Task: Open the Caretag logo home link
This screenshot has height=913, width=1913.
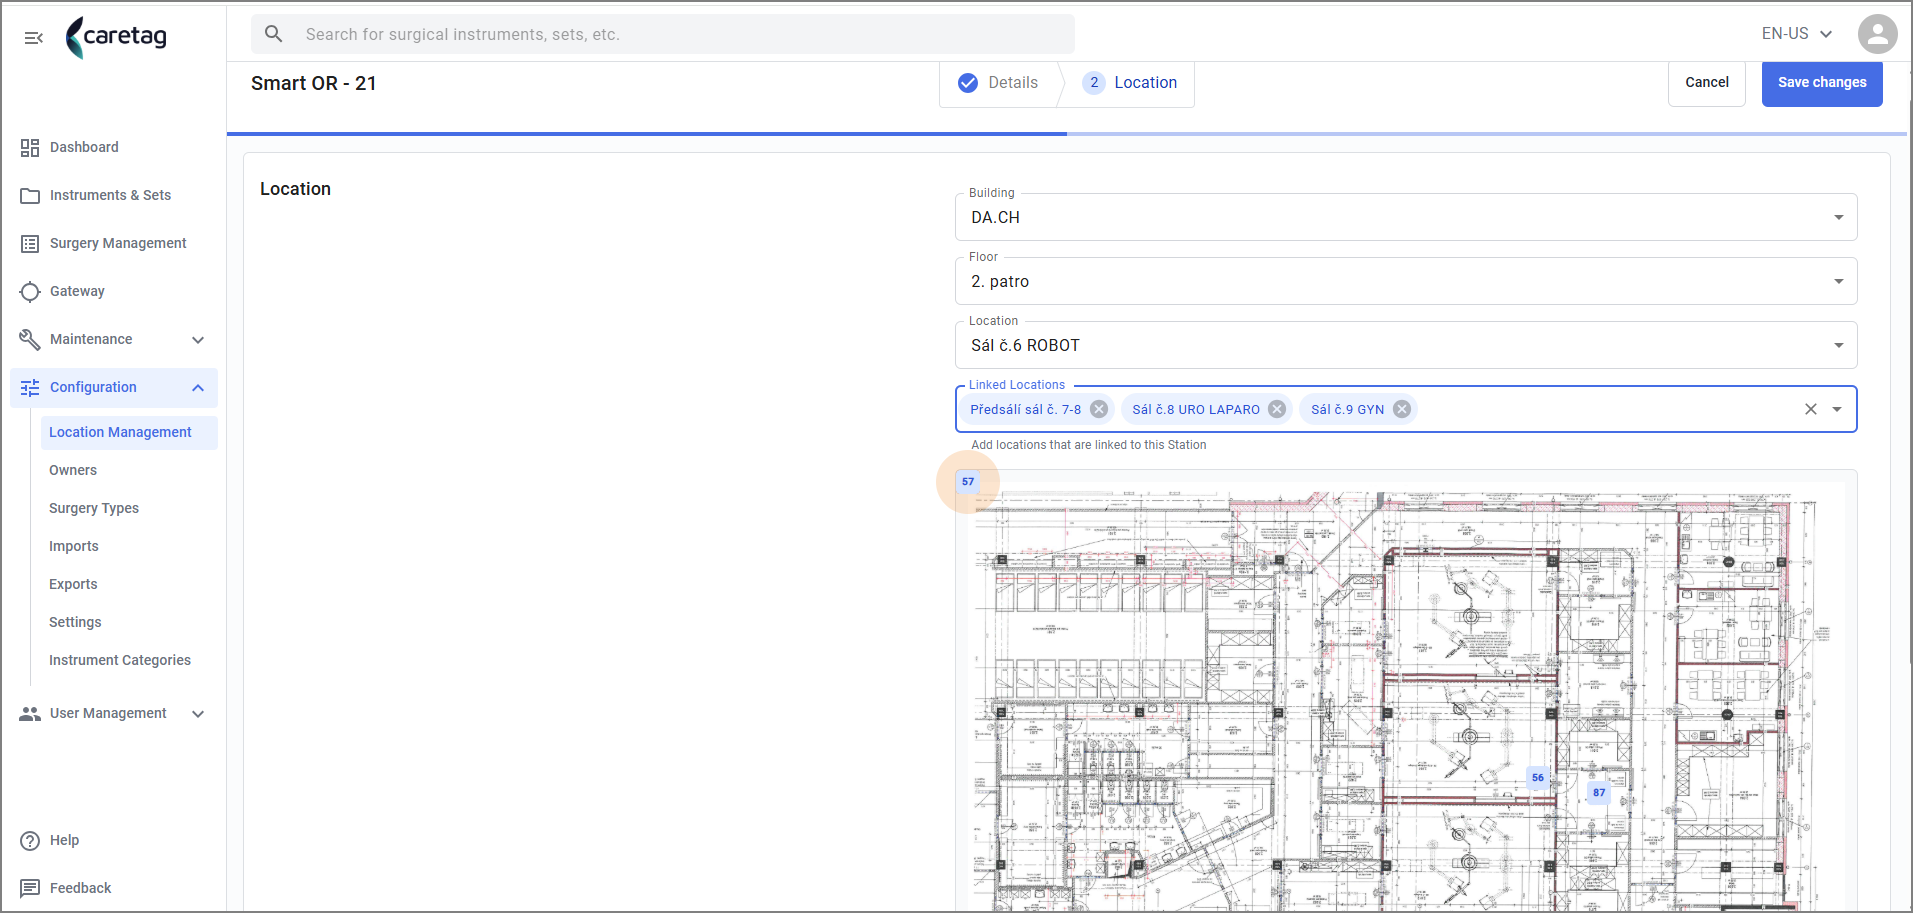Action: [116, 37]
